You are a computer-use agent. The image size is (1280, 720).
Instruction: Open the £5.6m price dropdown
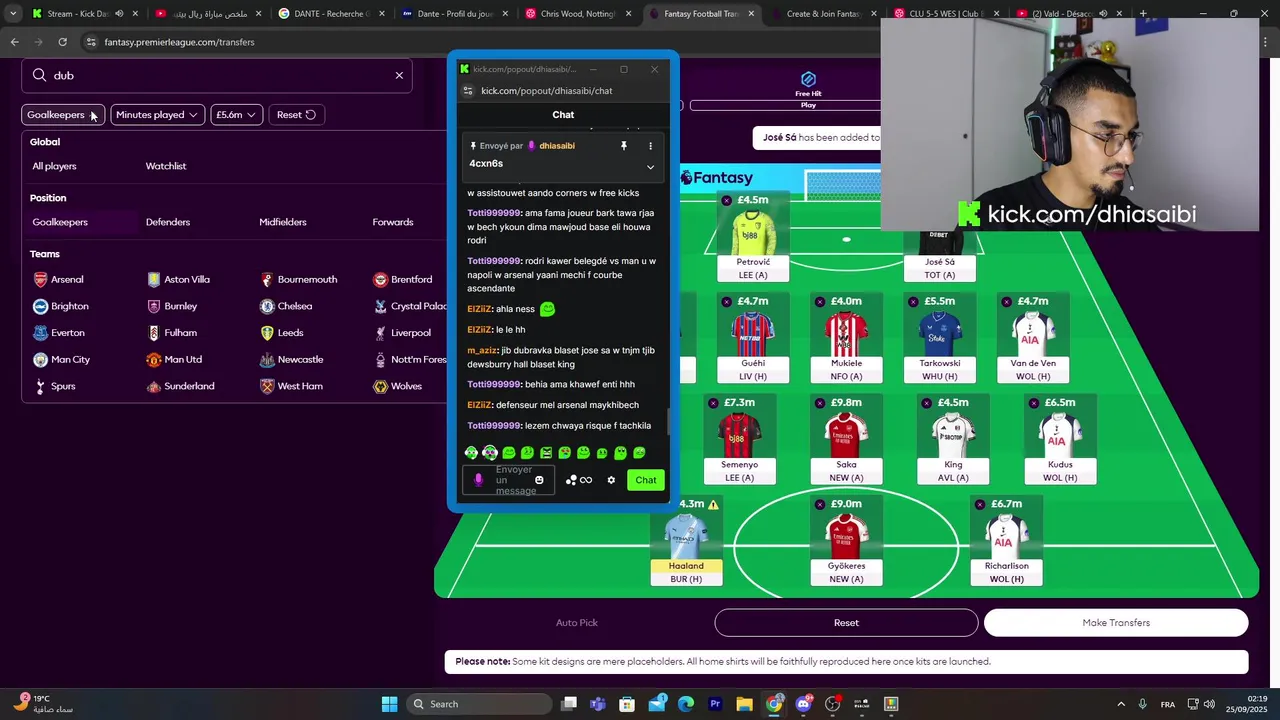click(x=236, y=115)
